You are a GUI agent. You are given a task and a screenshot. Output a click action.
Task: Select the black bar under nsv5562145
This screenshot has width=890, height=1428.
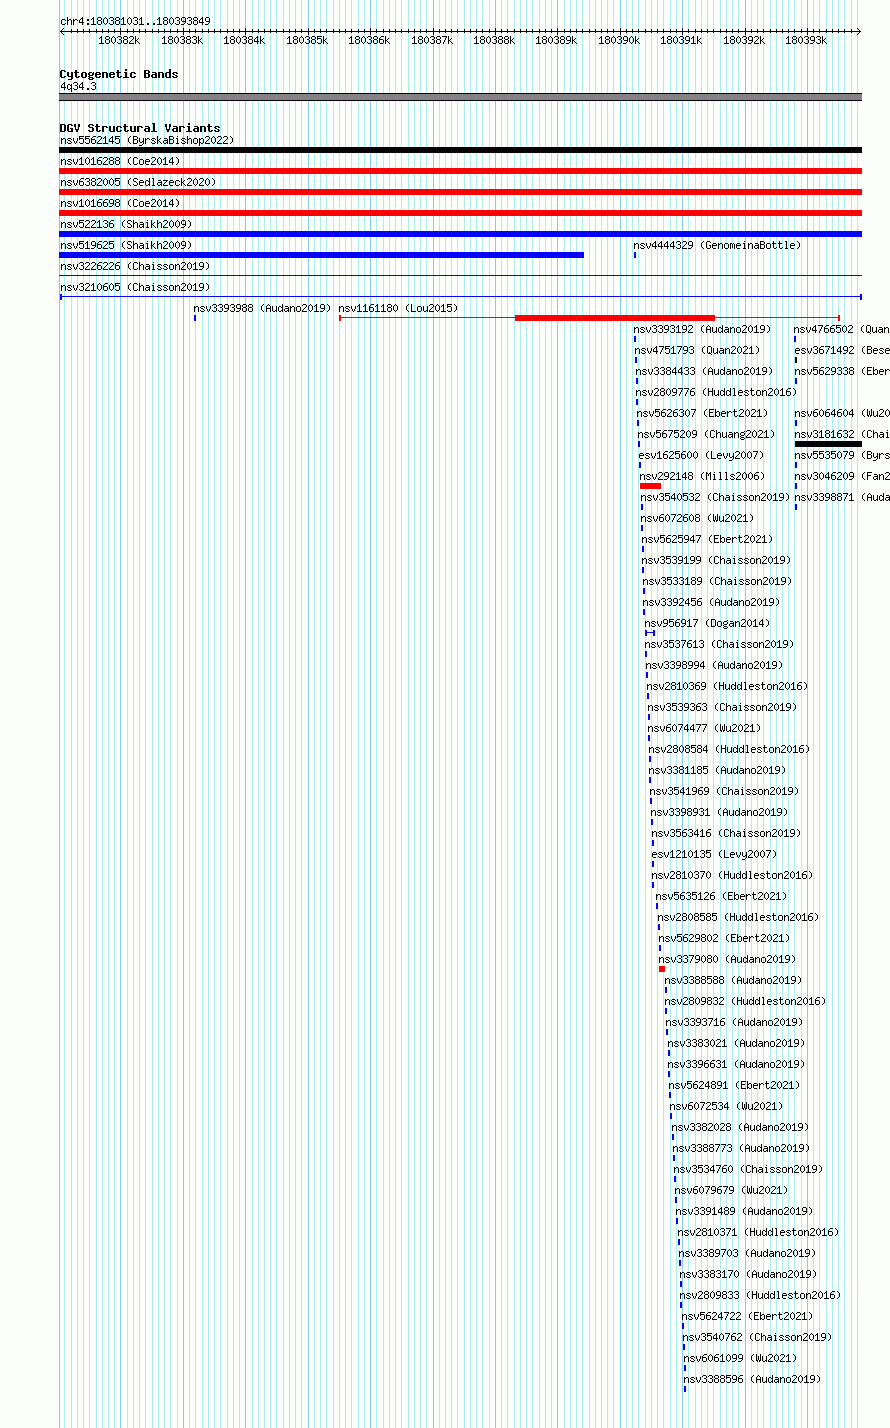(460, 150)
